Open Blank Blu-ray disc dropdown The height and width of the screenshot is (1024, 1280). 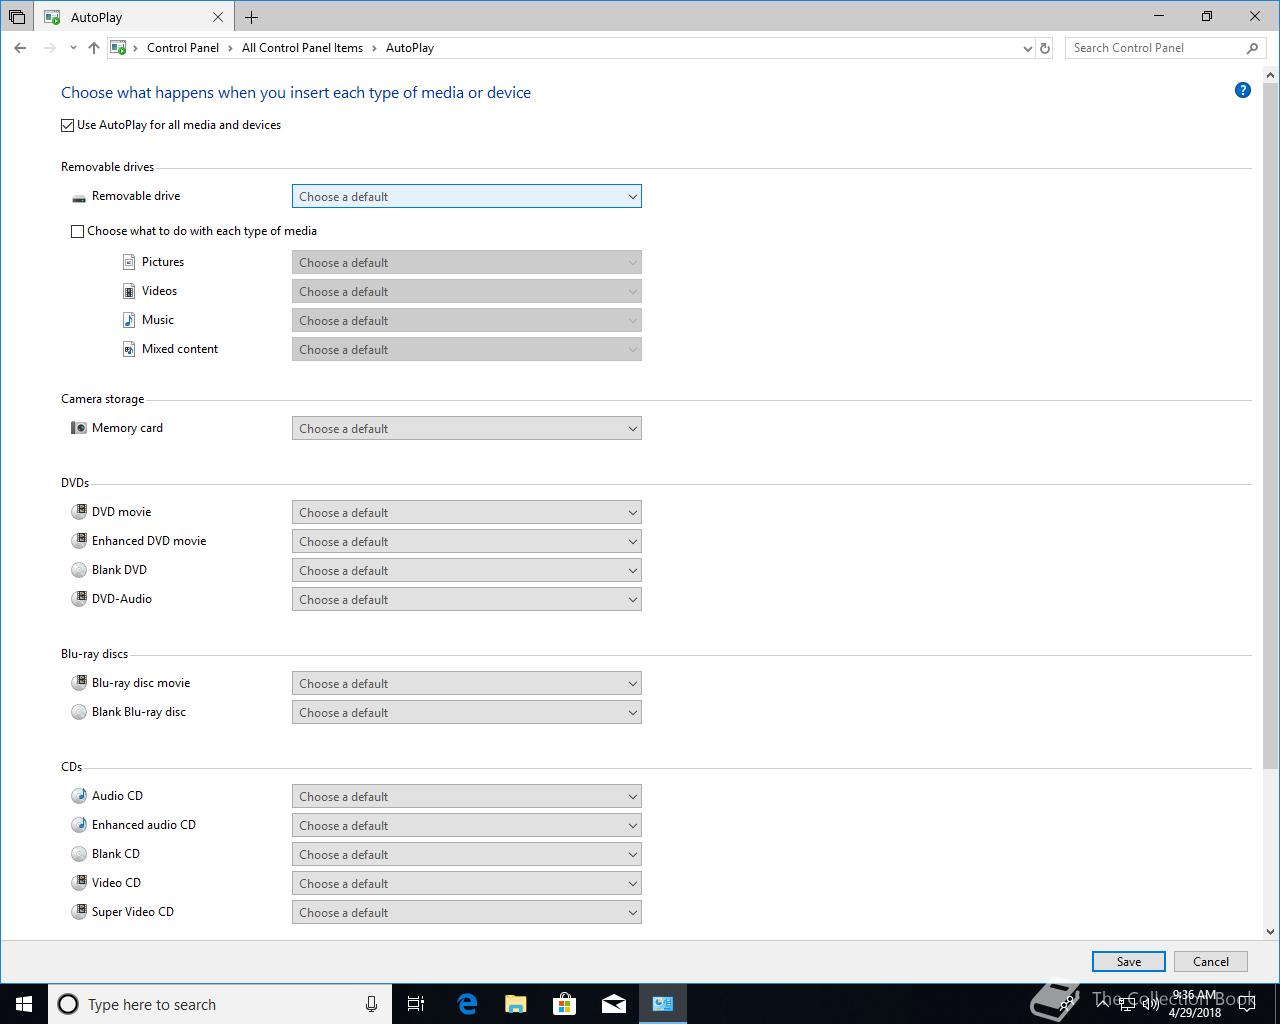tap(466, 712)
